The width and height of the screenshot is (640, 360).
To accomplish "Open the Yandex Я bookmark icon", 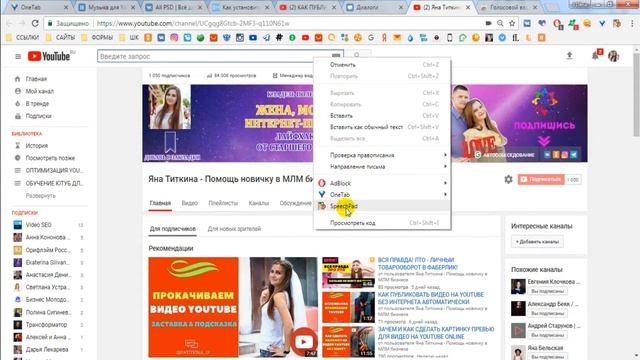I will pos(384,38).
